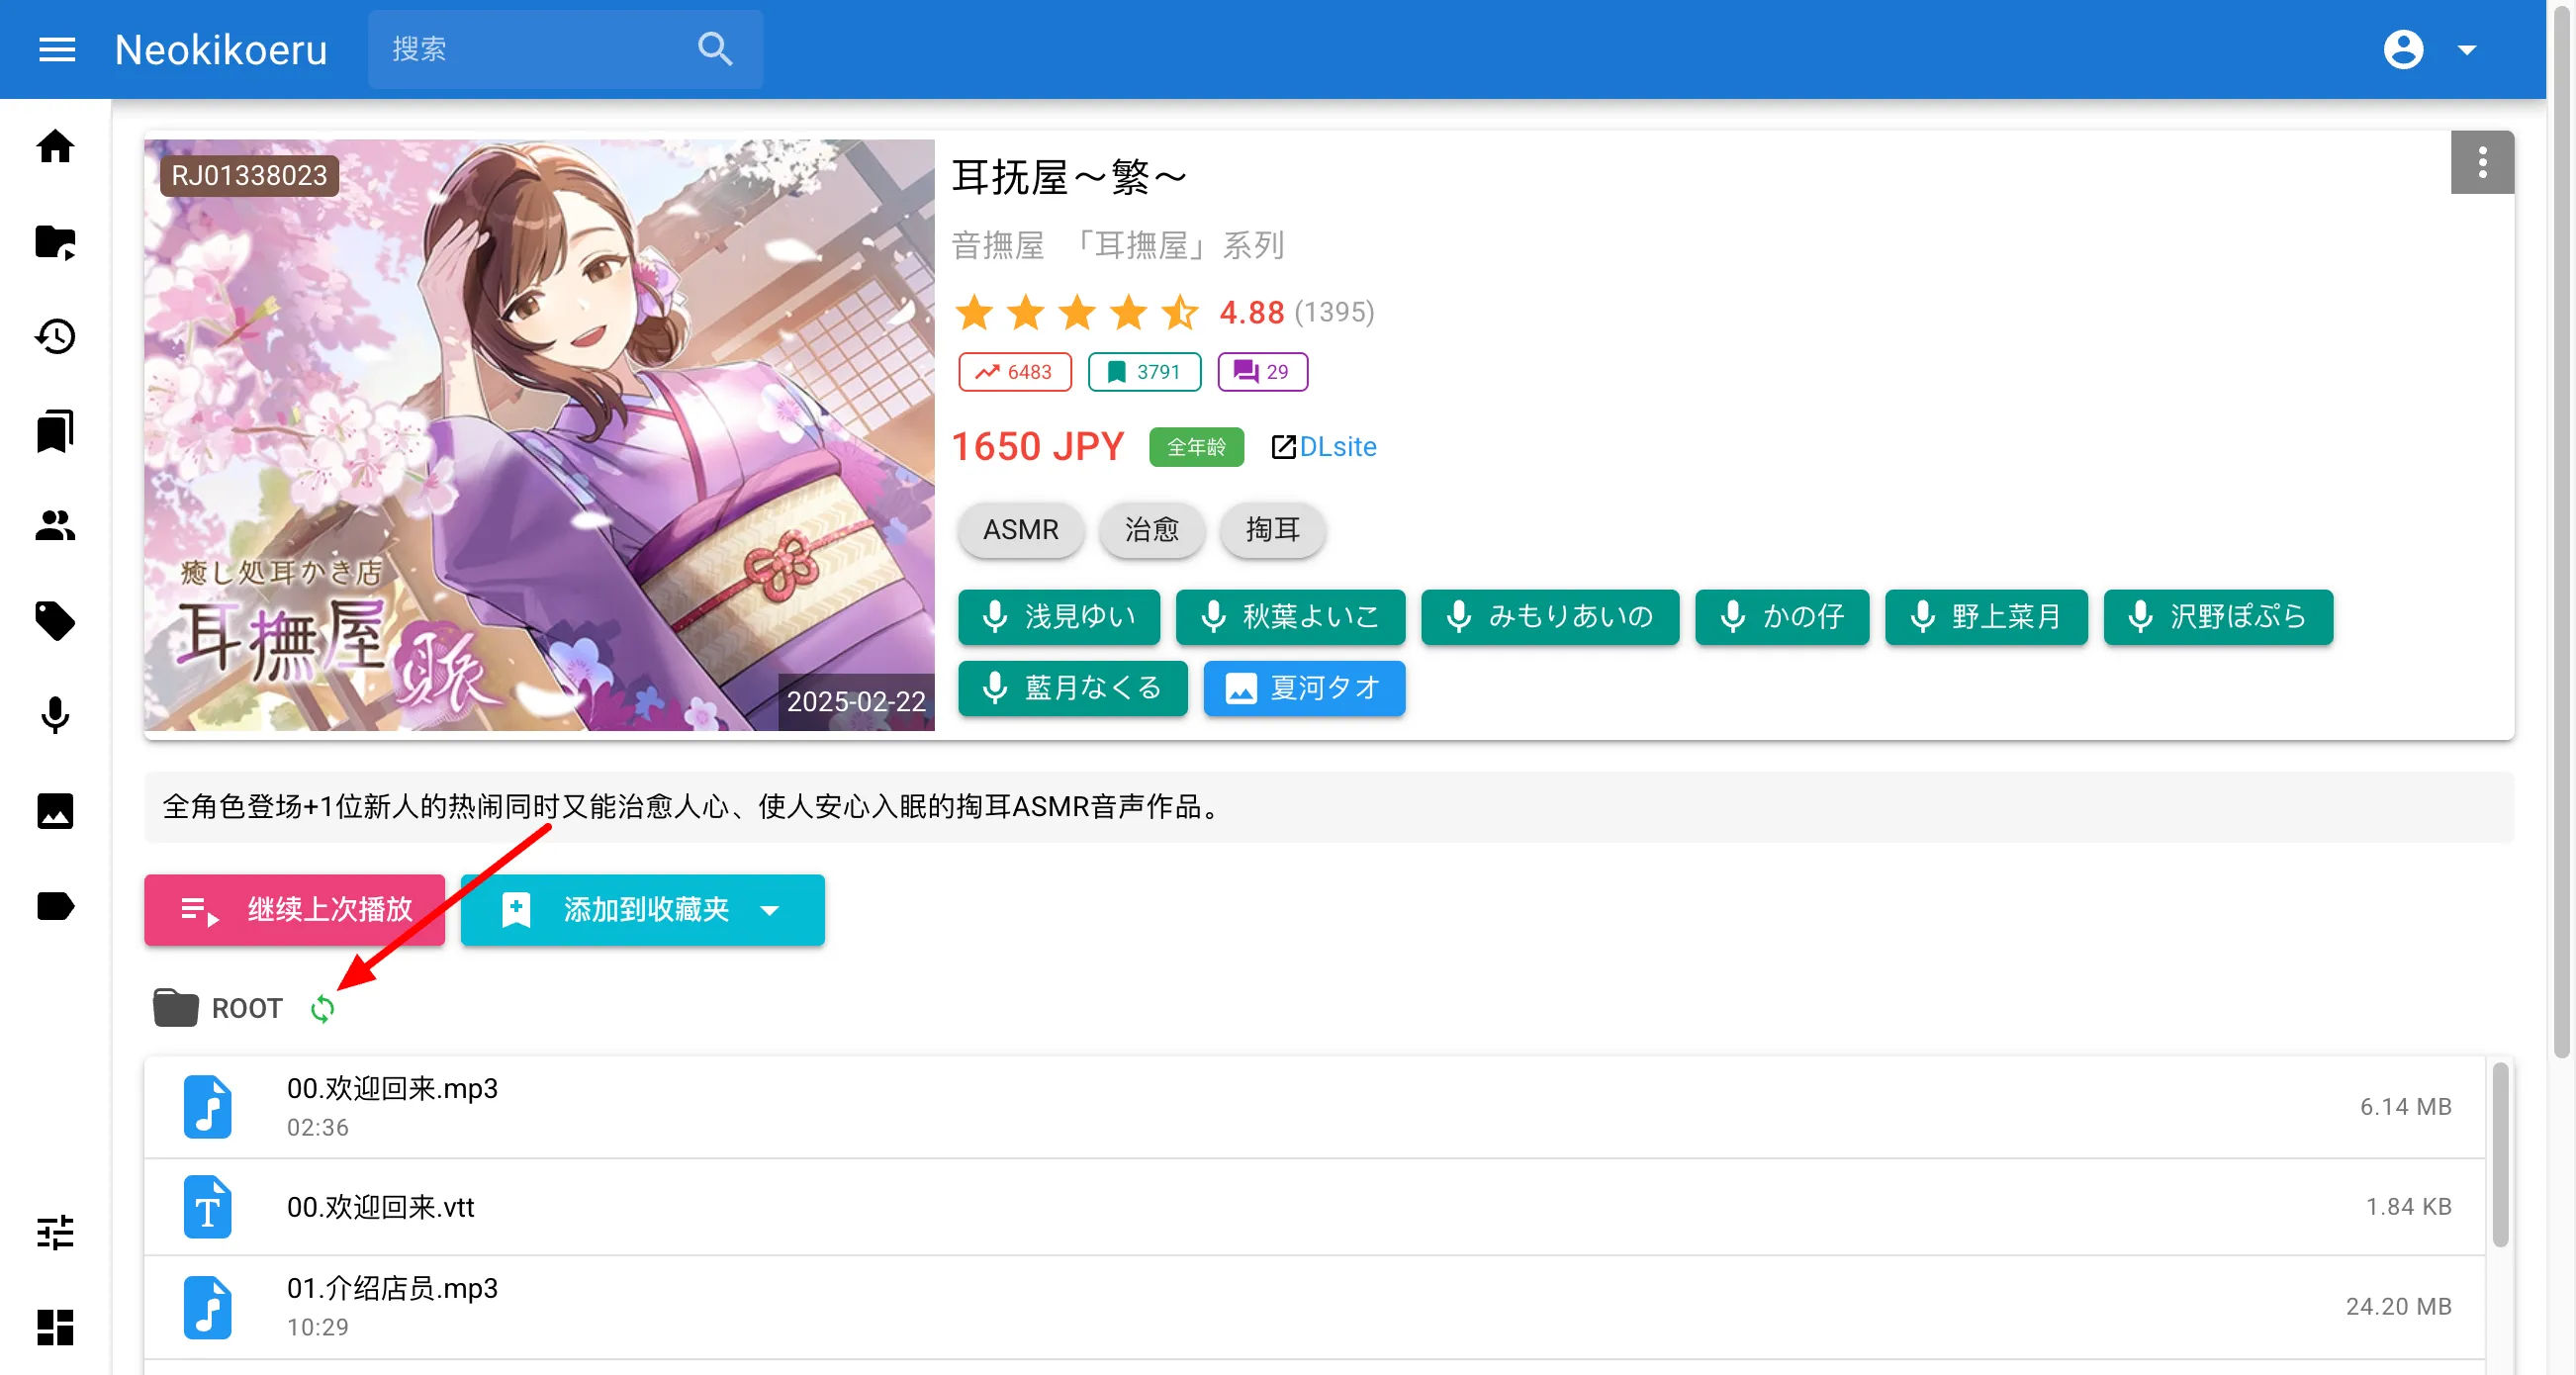2576x1375 pixels.
Task: Click the 音撫屋 circle name
Action: point(998,245)
